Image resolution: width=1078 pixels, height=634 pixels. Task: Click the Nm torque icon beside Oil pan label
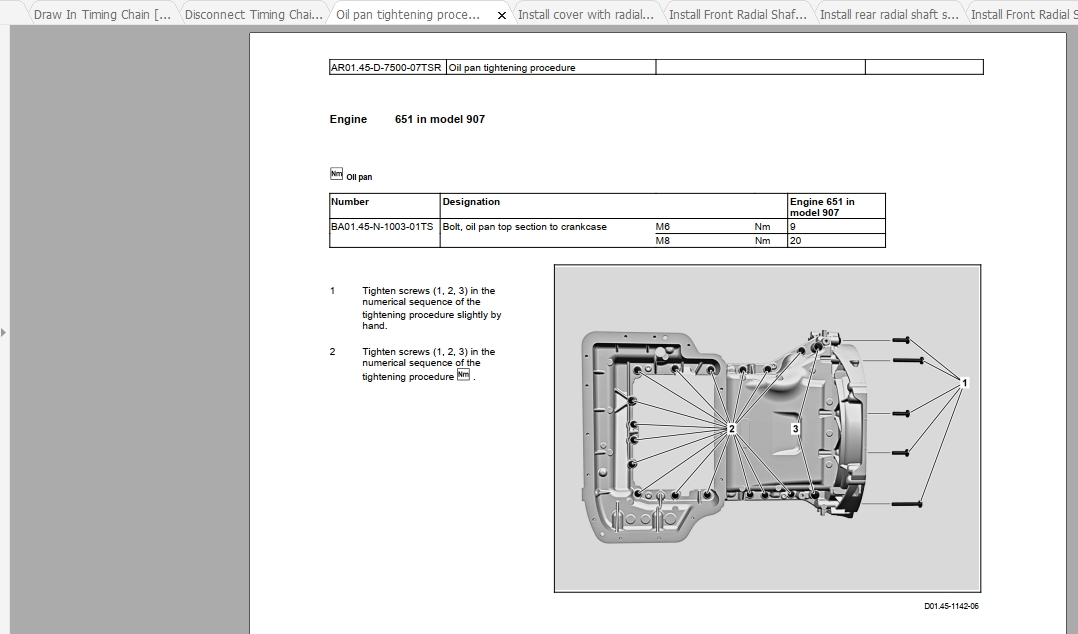[336, 174]
